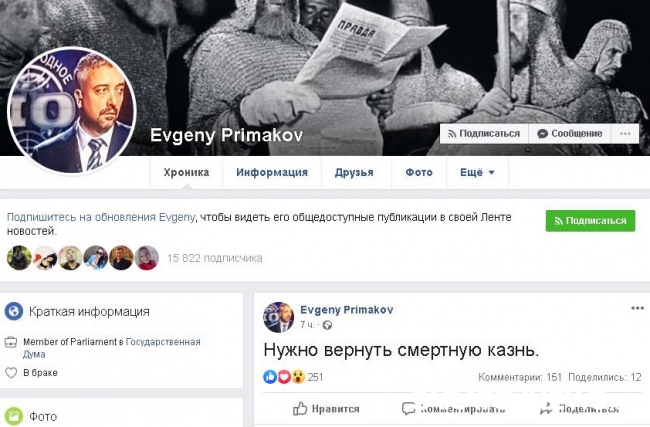Viewport: 650px width, 427px height.
Task: Click the wow reaction emoji under post
Action: 298,377
